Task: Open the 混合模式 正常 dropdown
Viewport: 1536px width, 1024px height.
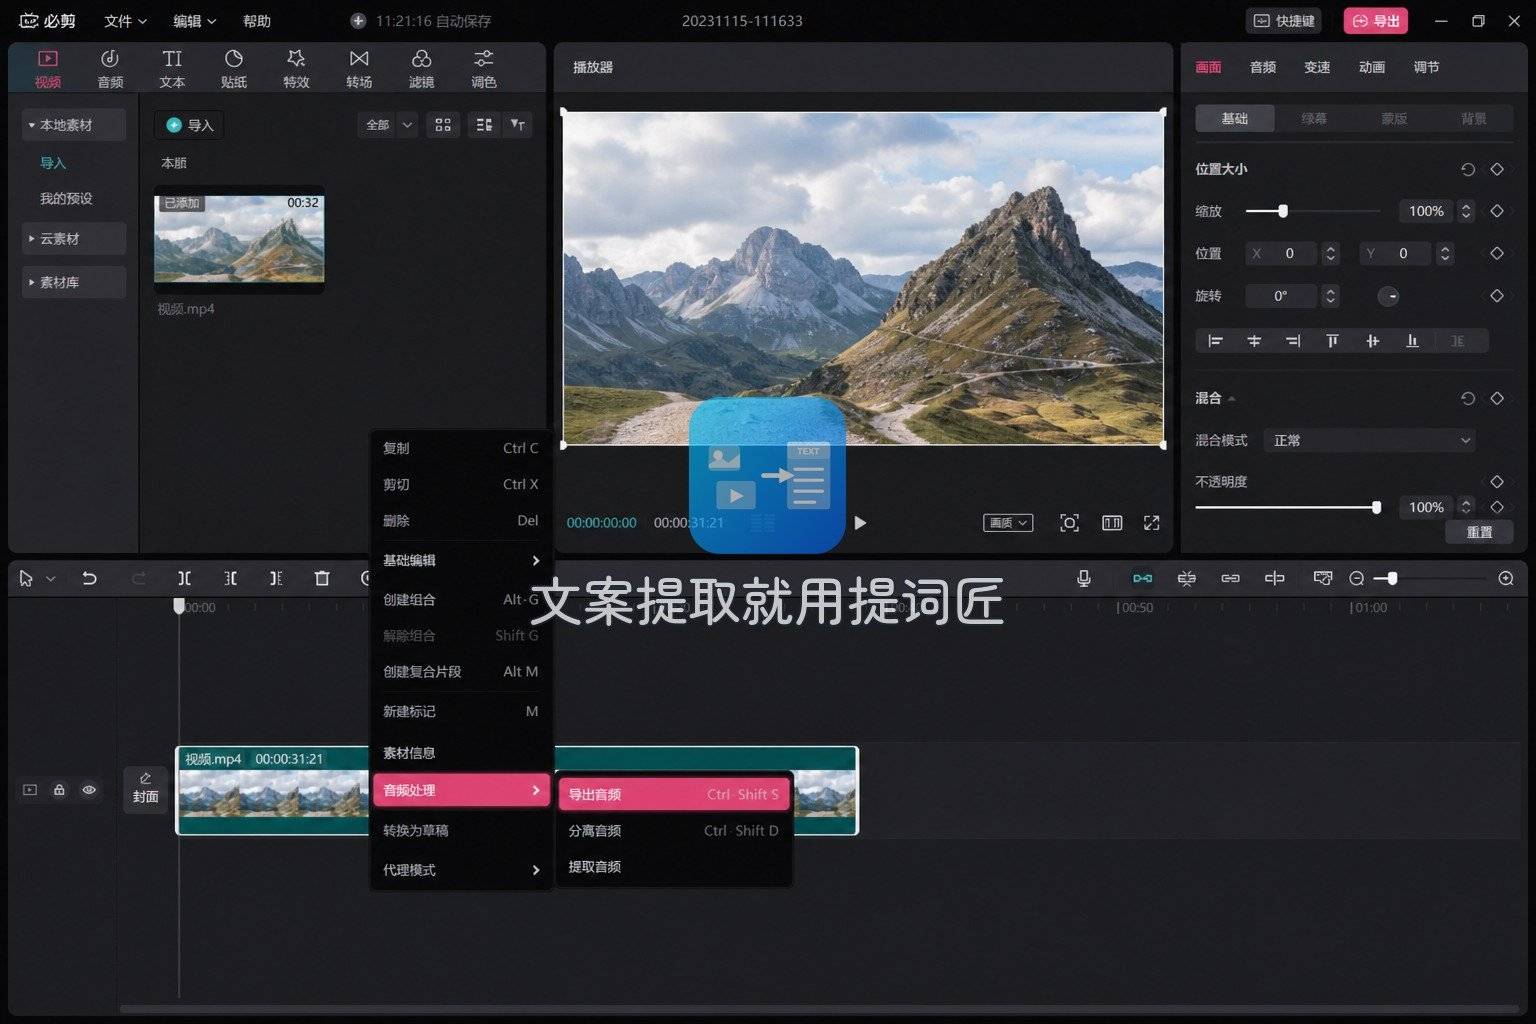Action: (x=1370, y=440)
